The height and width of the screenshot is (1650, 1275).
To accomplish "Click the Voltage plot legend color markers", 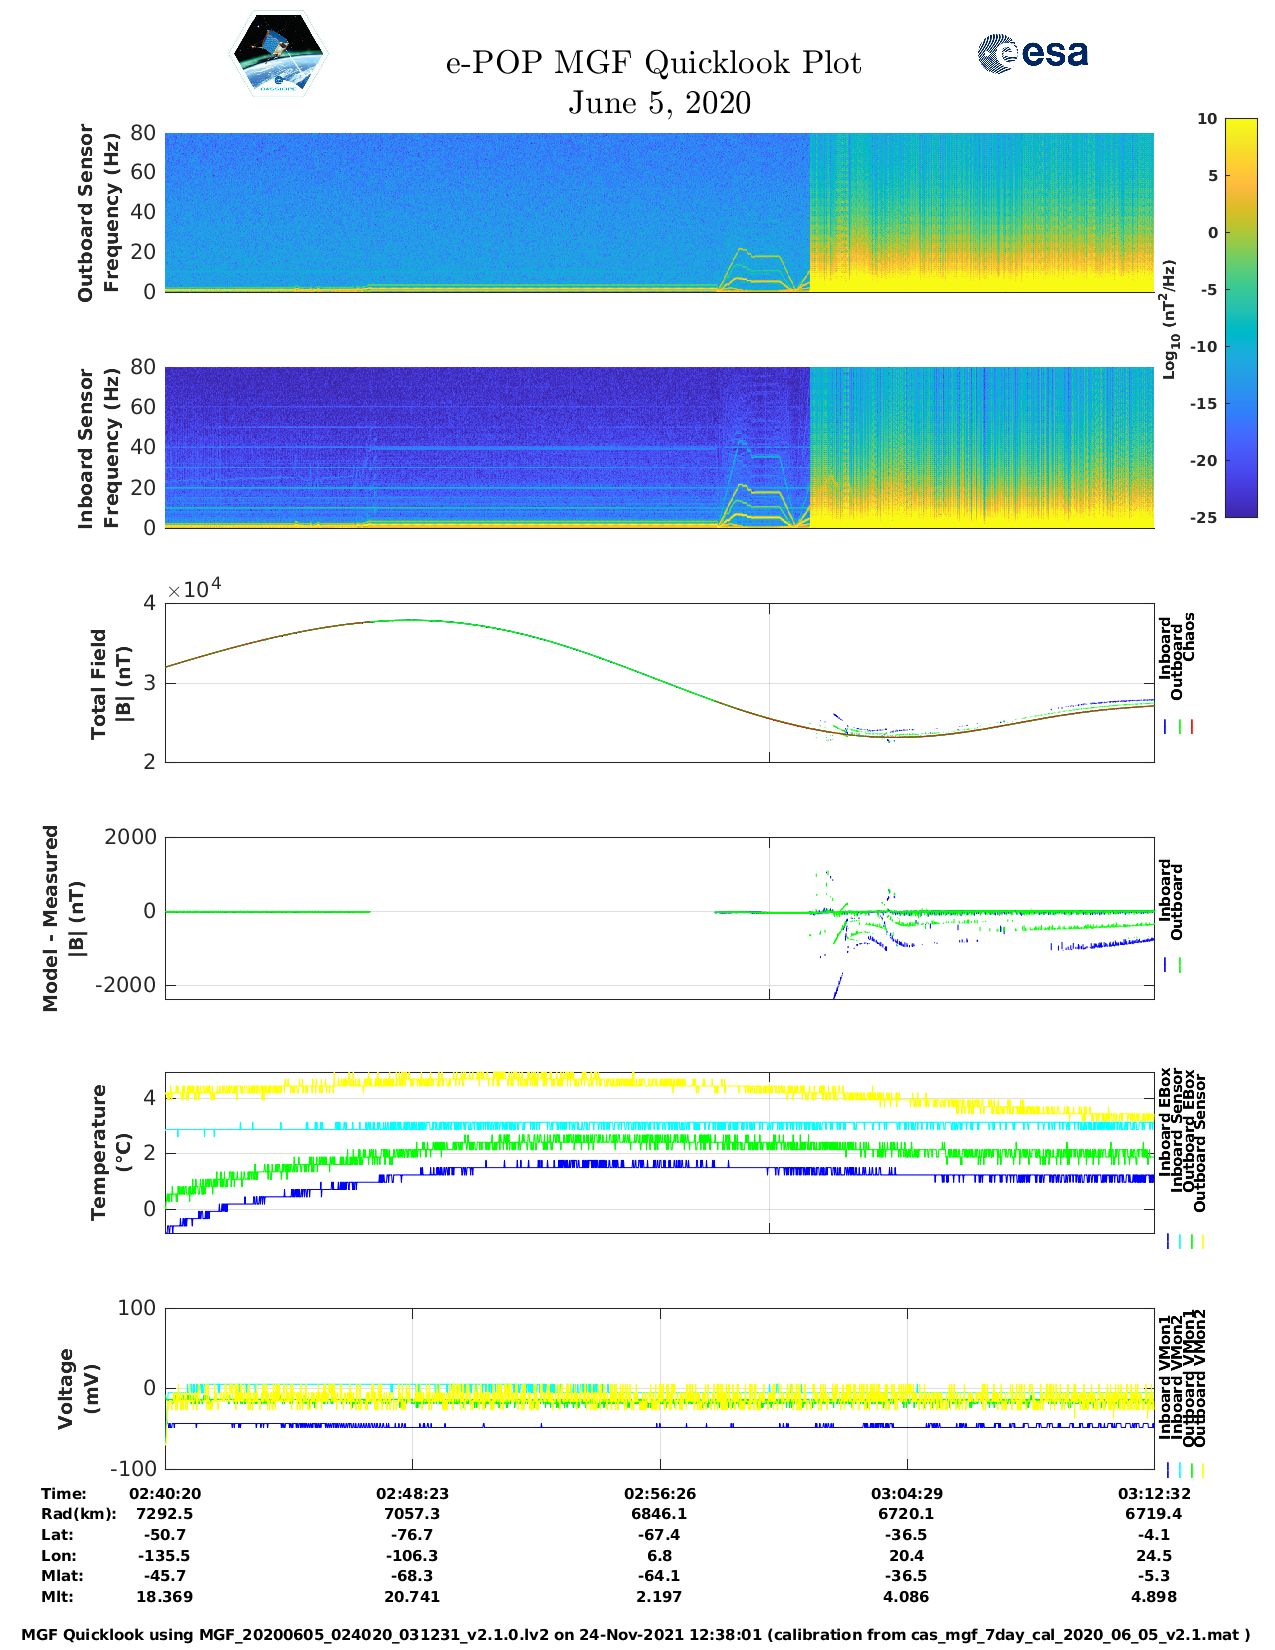I will (1184, 1470).
